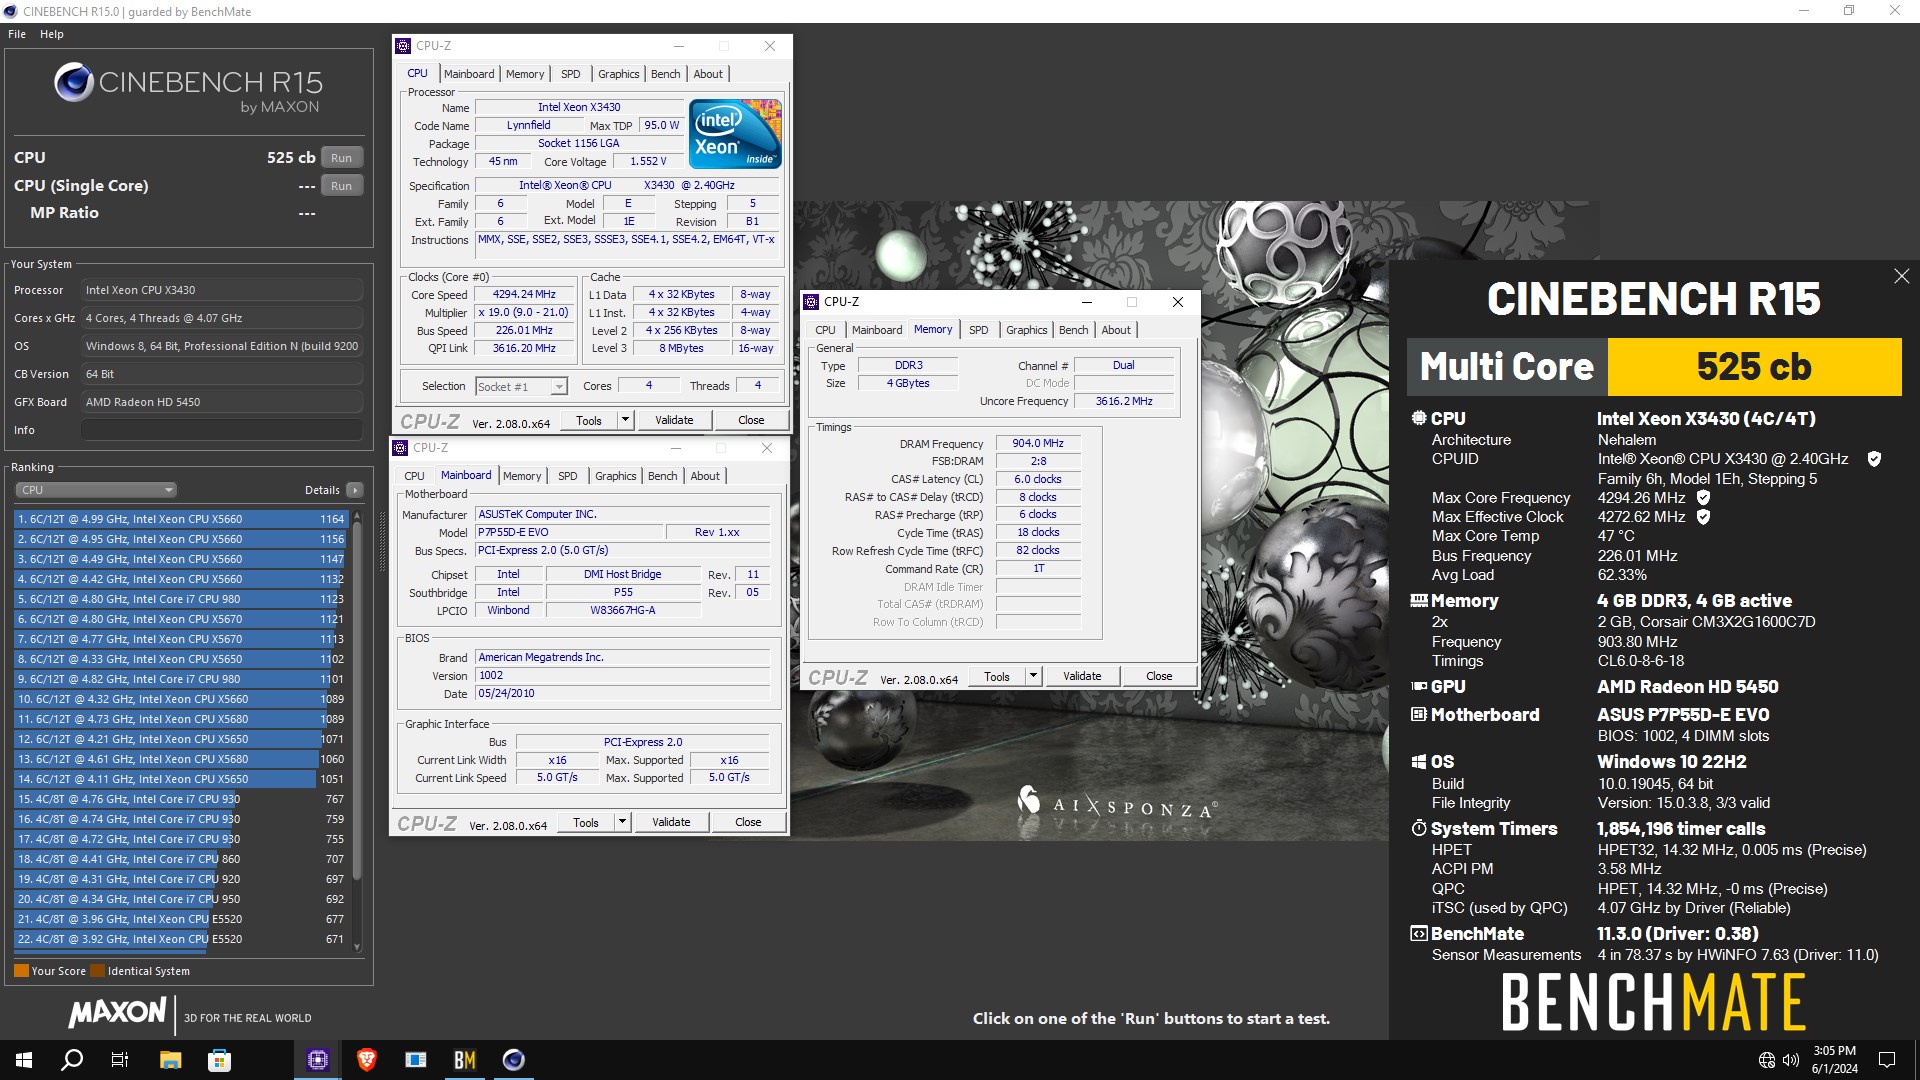Click Uncore Frequency 3616.2 MHz value
This screenshot has width=1920, height=1080.
[1124, 401]
